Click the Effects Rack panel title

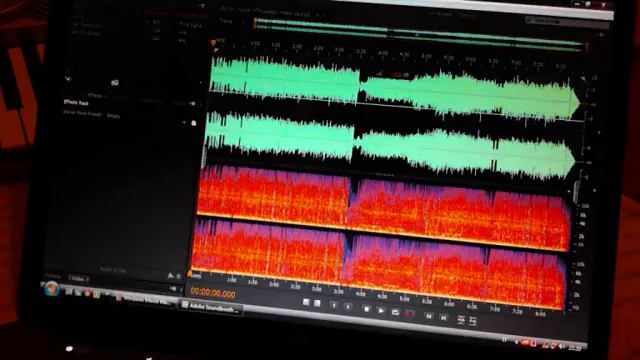pos(76,102)
